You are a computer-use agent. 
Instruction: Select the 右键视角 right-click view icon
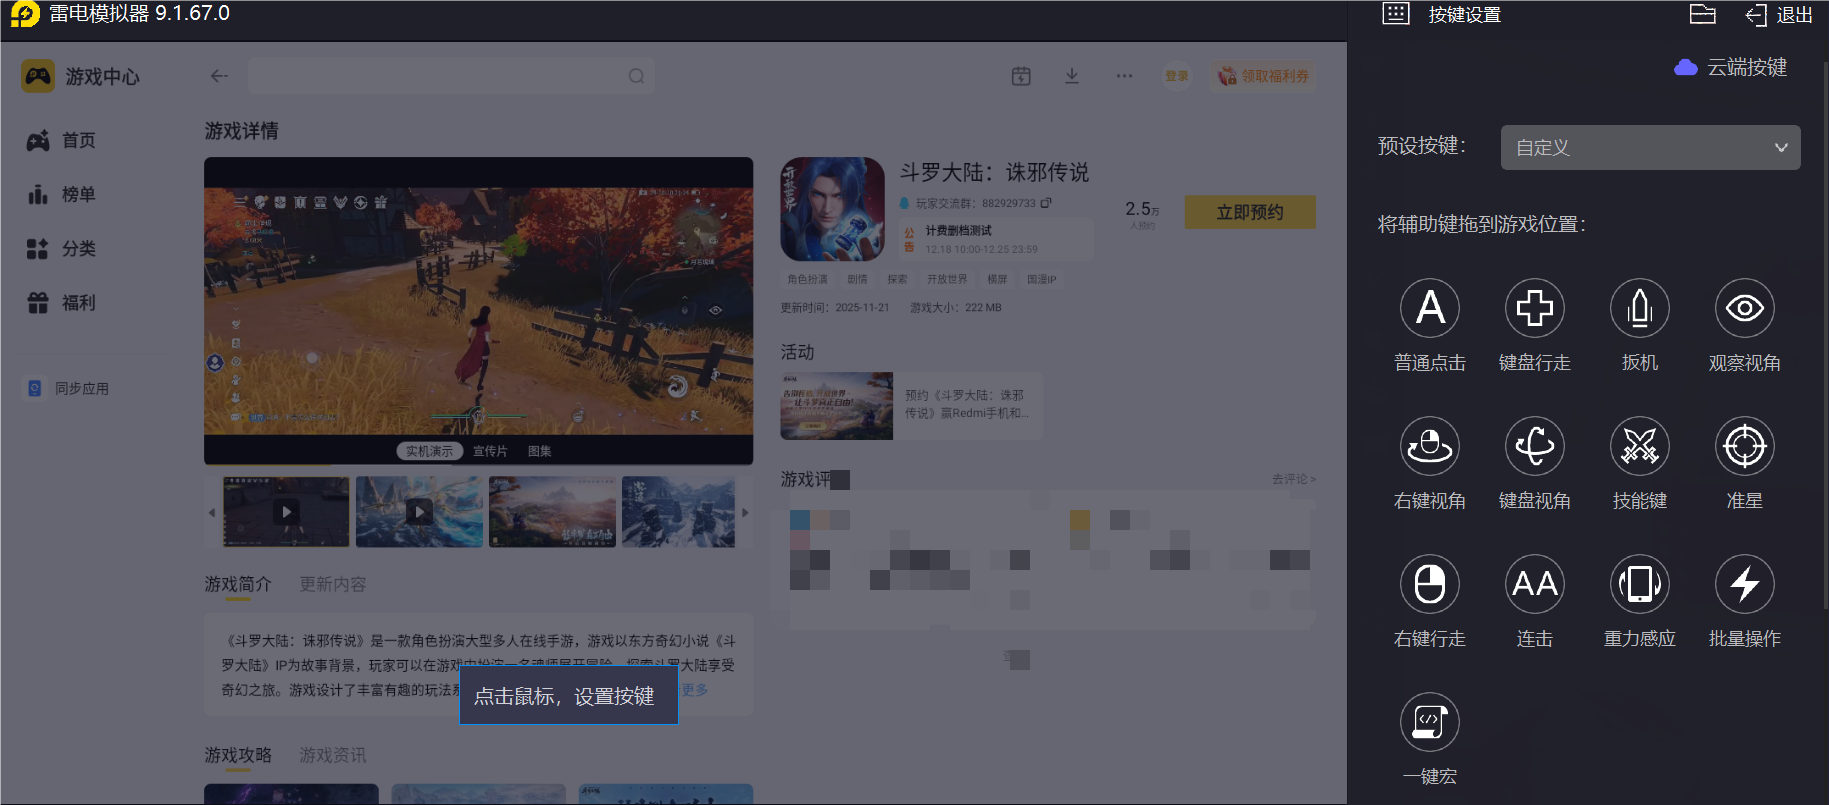(x=1429, y=446)
